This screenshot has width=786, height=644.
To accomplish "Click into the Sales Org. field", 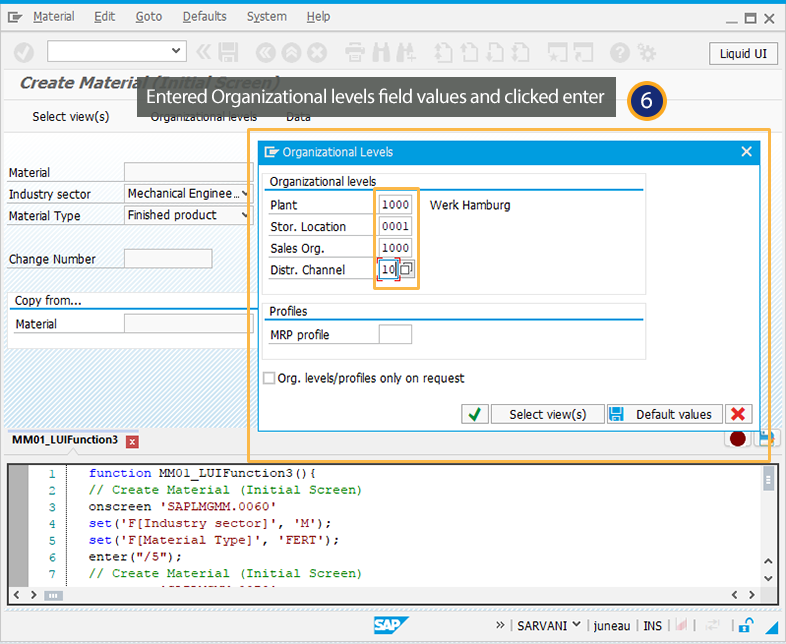I will 395,248.
